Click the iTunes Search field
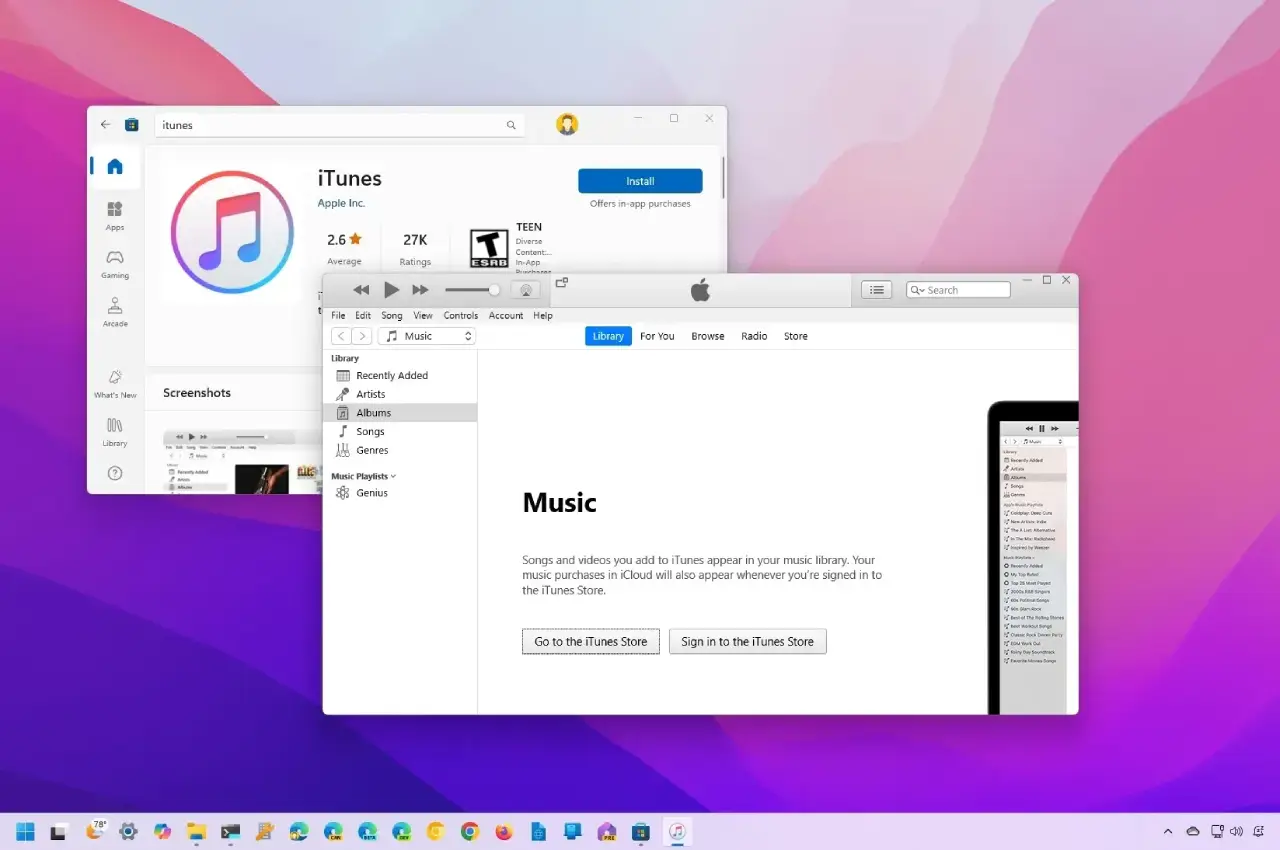 pos(958,290)
